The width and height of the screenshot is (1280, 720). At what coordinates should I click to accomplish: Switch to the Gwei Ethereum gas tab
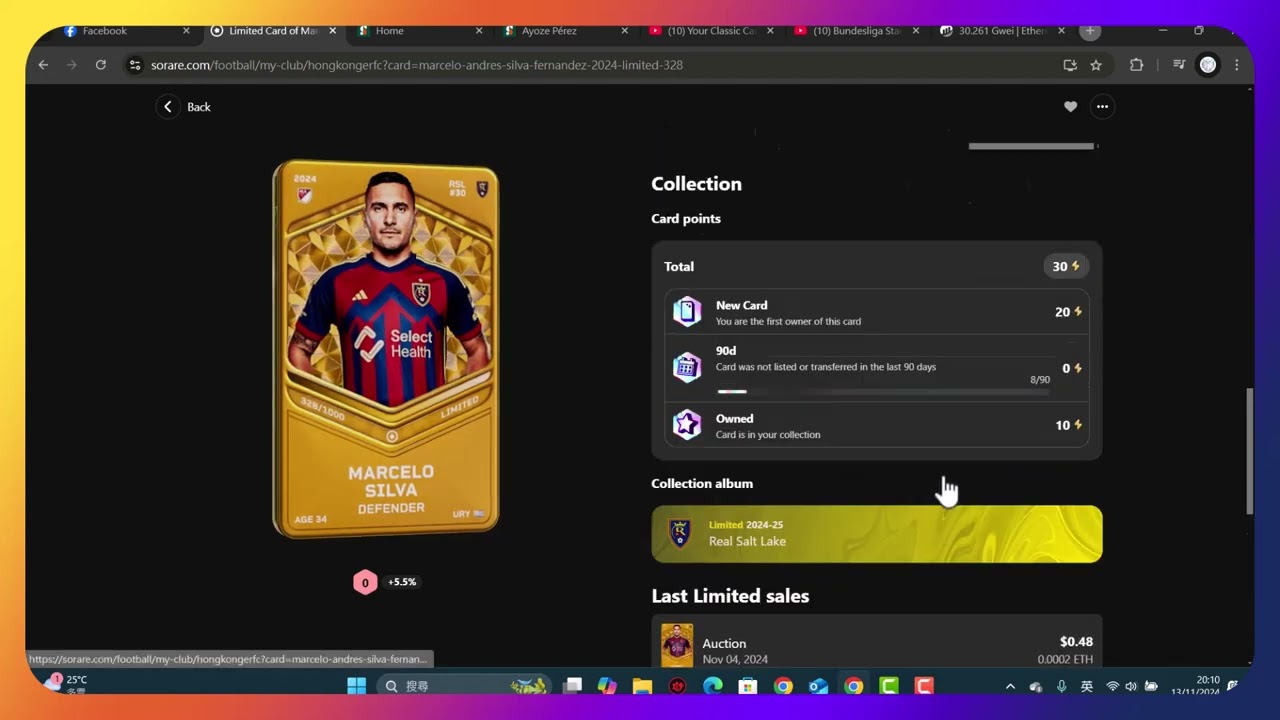[x=1003, y=31]
